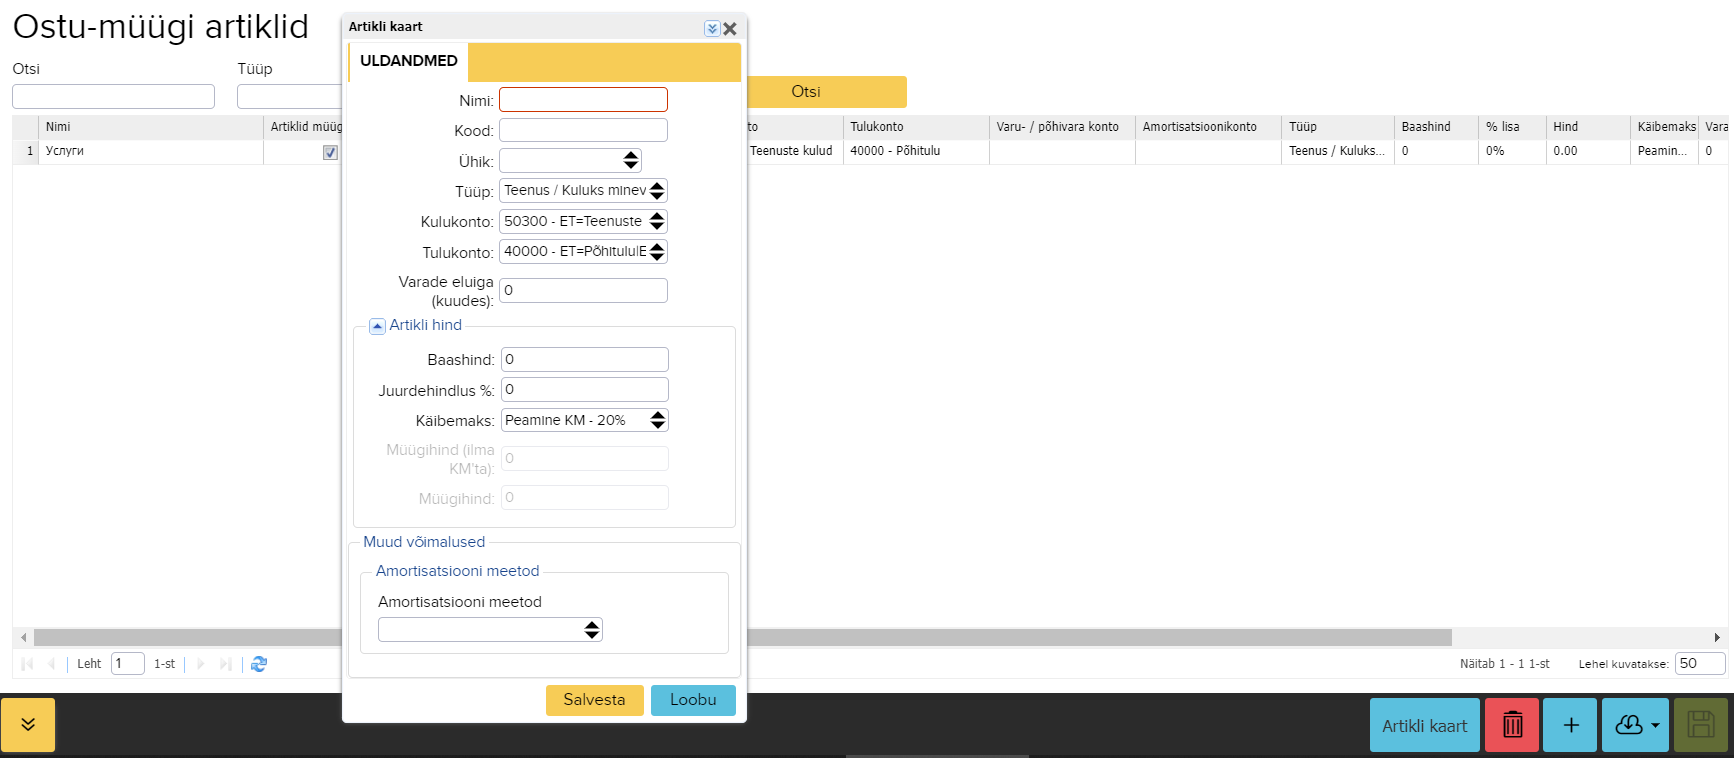Refresh the table with reload icon

click(x=259, y=664)
